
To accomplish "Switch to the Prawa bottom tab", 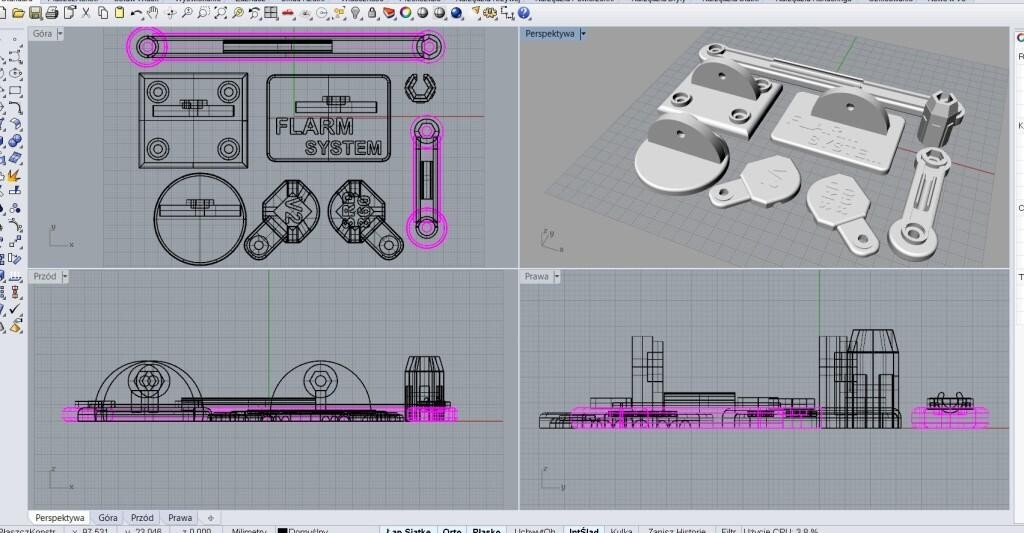I will tap(180, 517).
